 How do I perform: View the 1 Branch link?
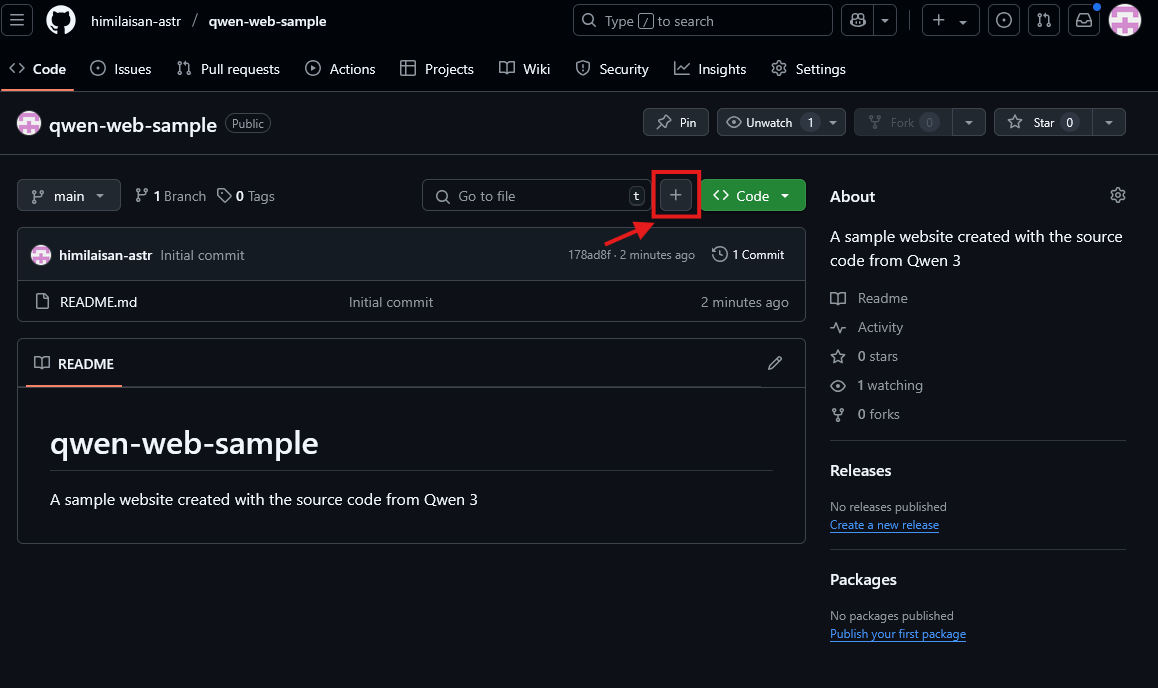[170, 196]
